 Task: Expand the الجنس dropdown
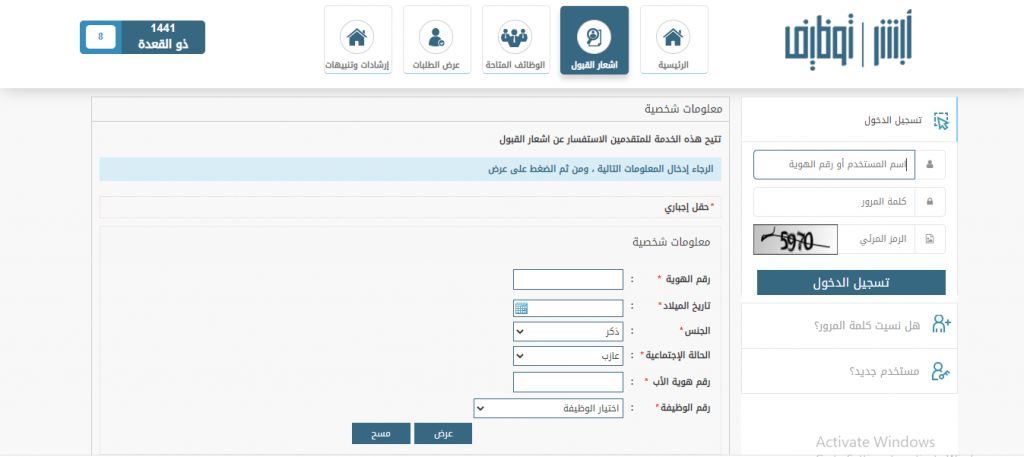(567, 331)
